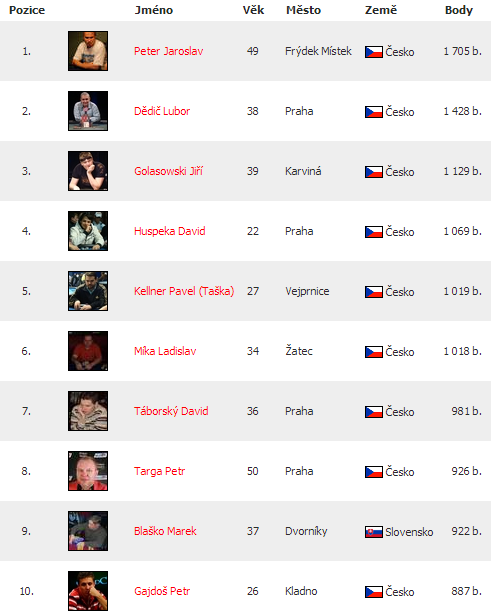Select the Blaško Marek name link
This screenshot has width=491, height=616.
165,531
